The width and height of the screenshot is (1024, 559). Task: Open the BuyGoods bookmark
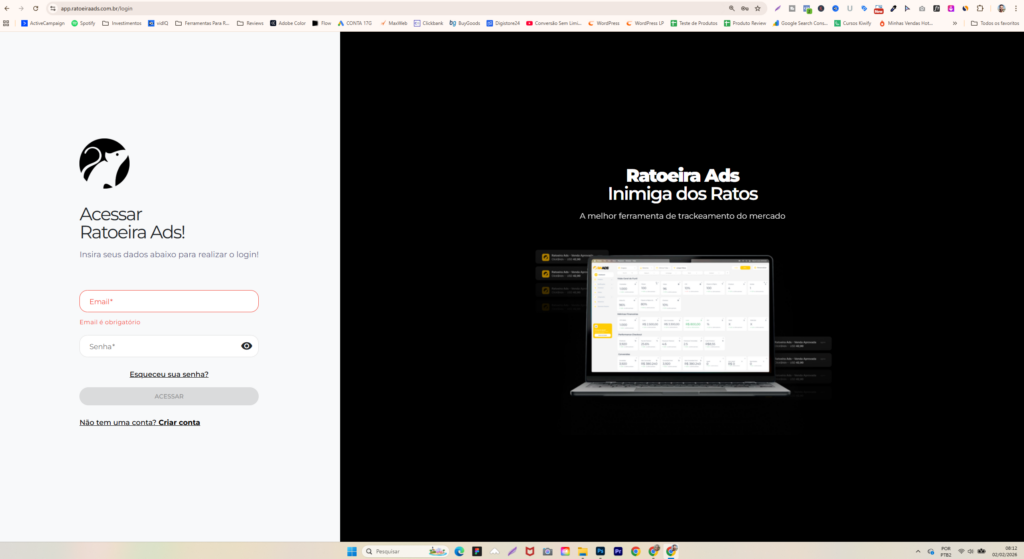465,23
